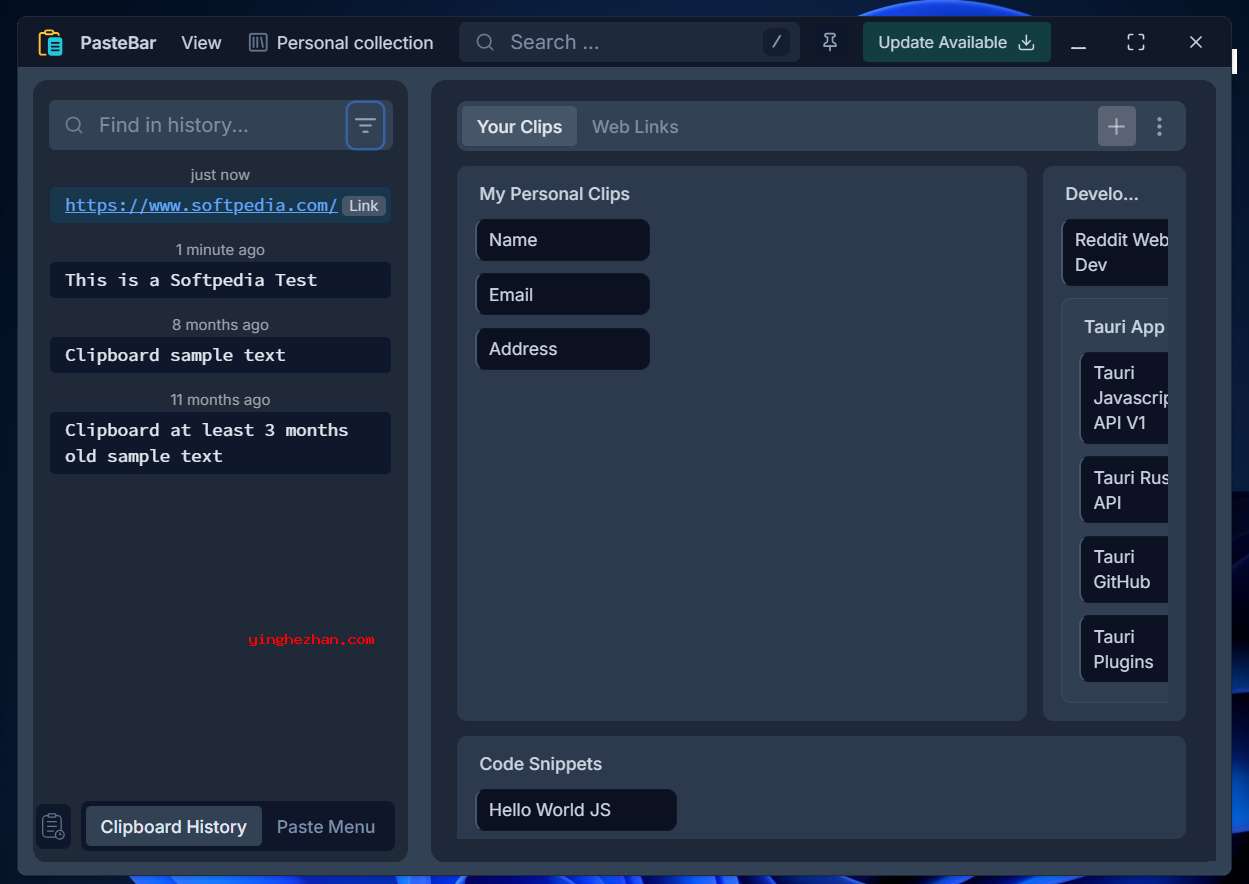Select the Clipboard History tab
Screen dimensions: 1249x884
coord(174,827)
